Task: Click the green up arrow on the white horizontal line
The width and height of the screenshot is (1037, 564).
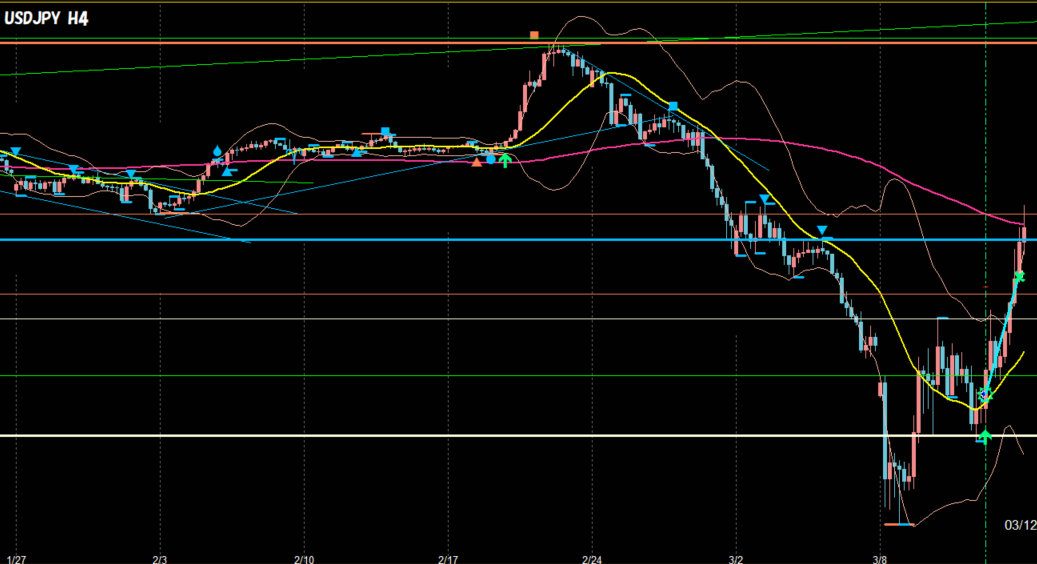Action: (x=985, y=436)
